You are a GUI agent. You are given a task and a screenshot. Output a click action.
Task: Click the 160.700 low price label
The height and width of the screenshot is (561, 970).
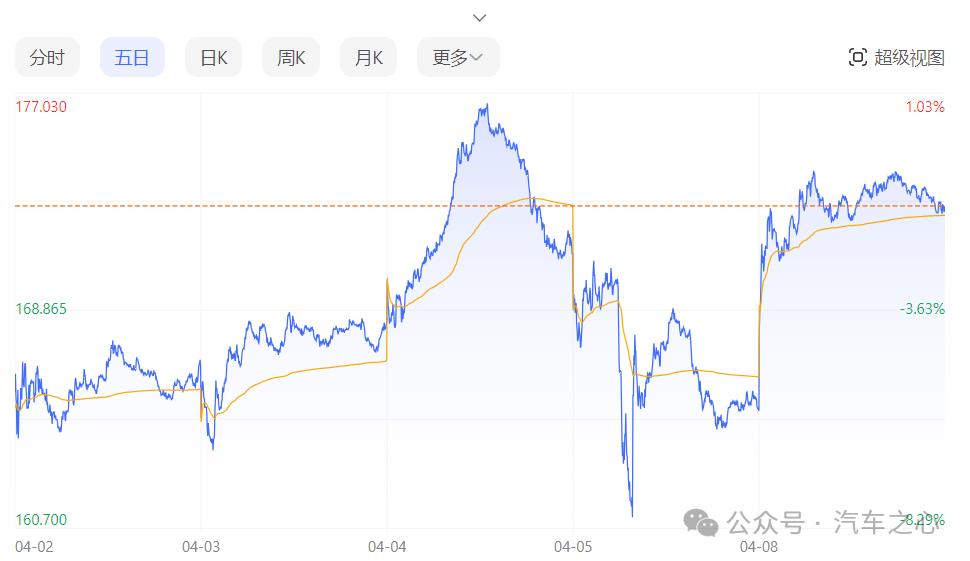point(41,520)
